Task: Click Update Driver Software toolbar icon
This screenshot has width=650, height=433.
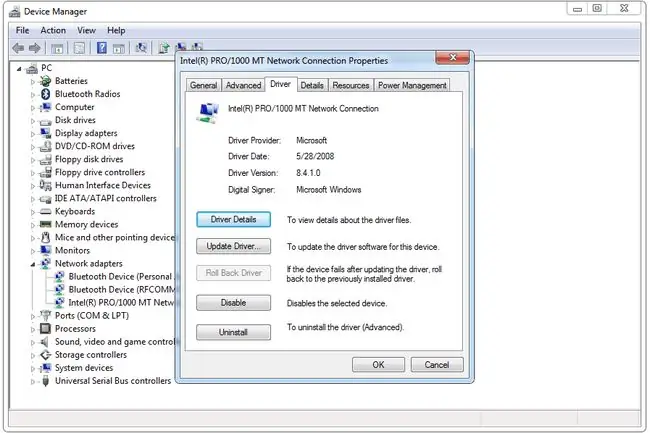Action: (x=164, y=48)
